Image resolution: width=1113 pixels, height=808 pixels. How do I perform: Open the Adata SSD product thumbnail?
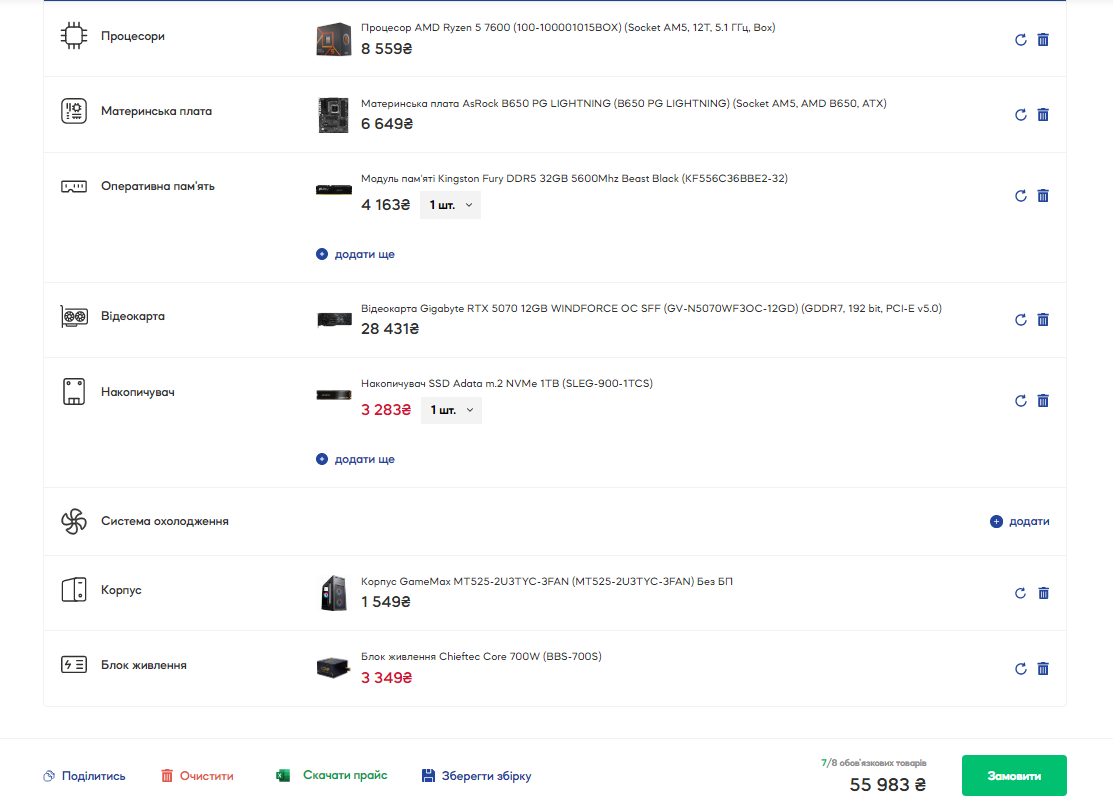point(334,395)
